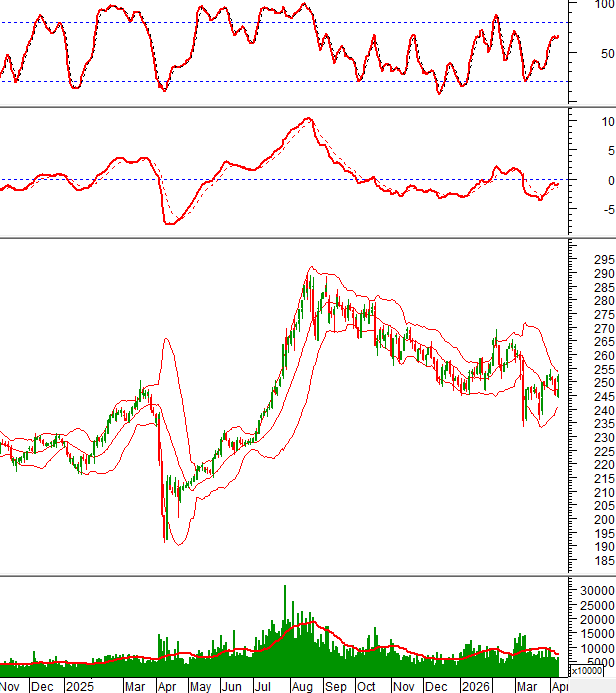Image resolution: width=616 pixels, height=693 pixels.
Task: Pick the Sep marker on the date axis
Action: point(335,687)
